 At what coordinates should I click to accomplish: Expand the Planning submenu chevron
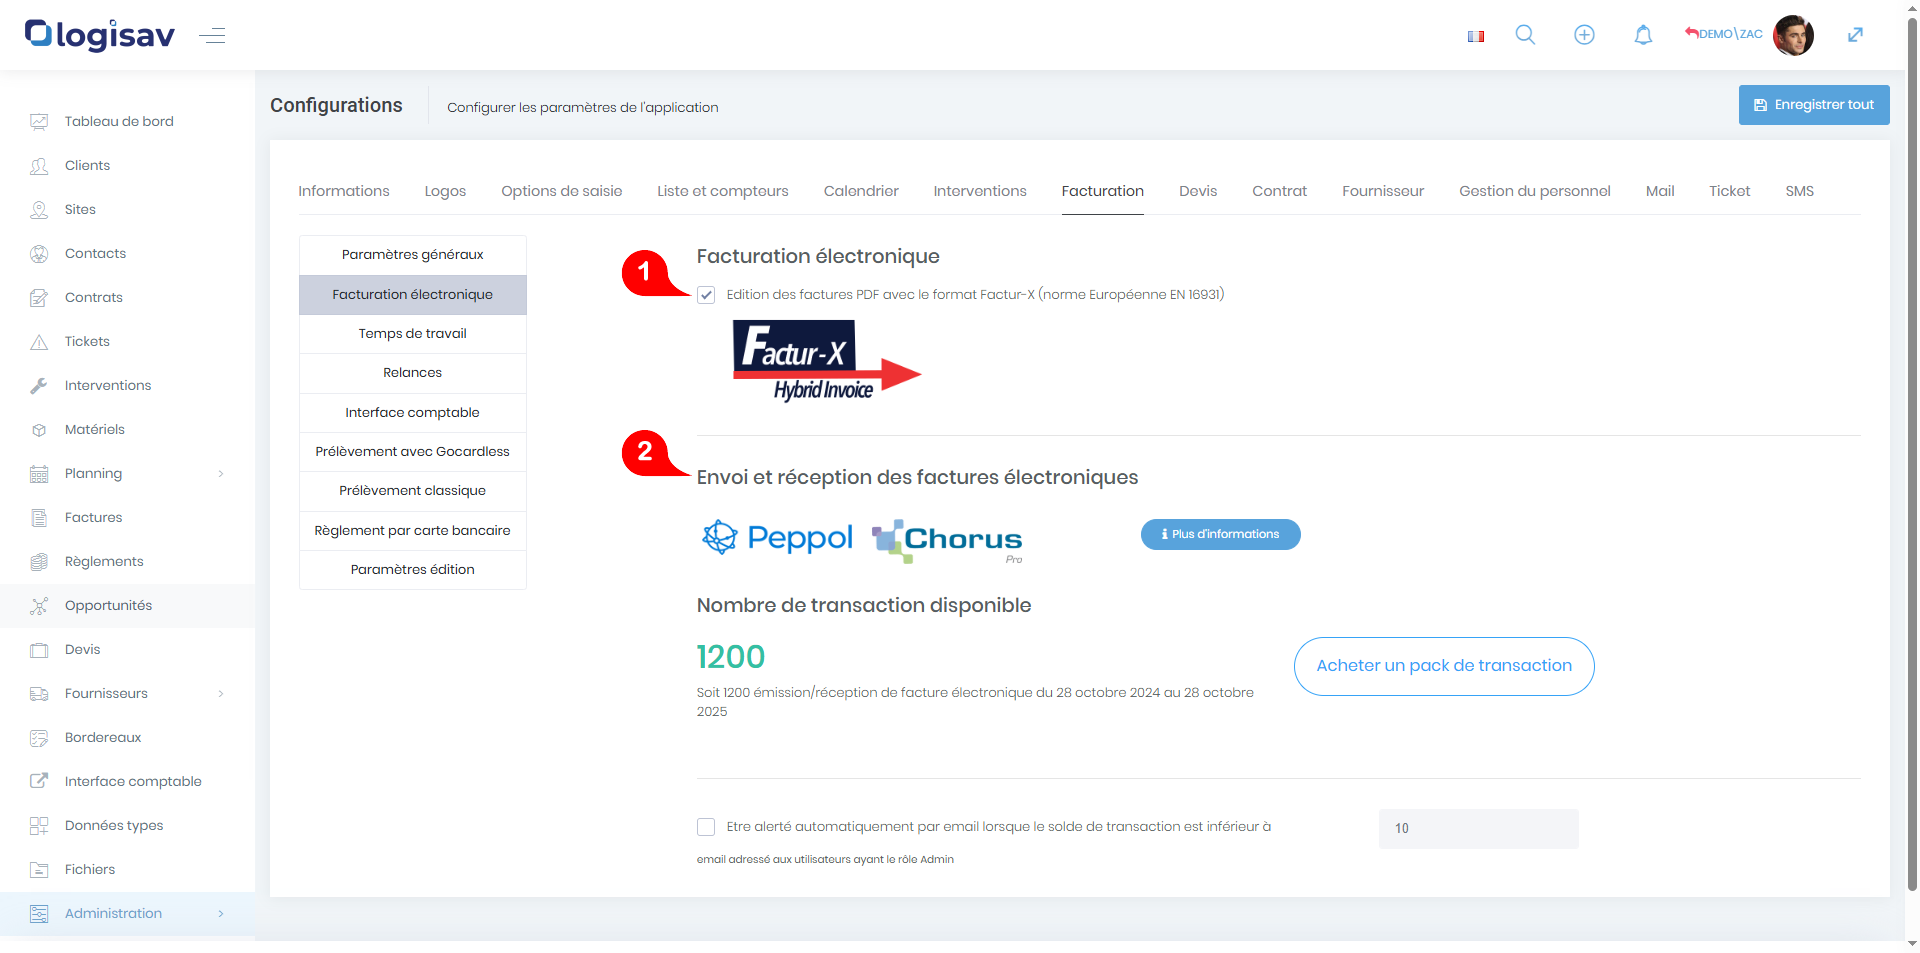(221, 474)
